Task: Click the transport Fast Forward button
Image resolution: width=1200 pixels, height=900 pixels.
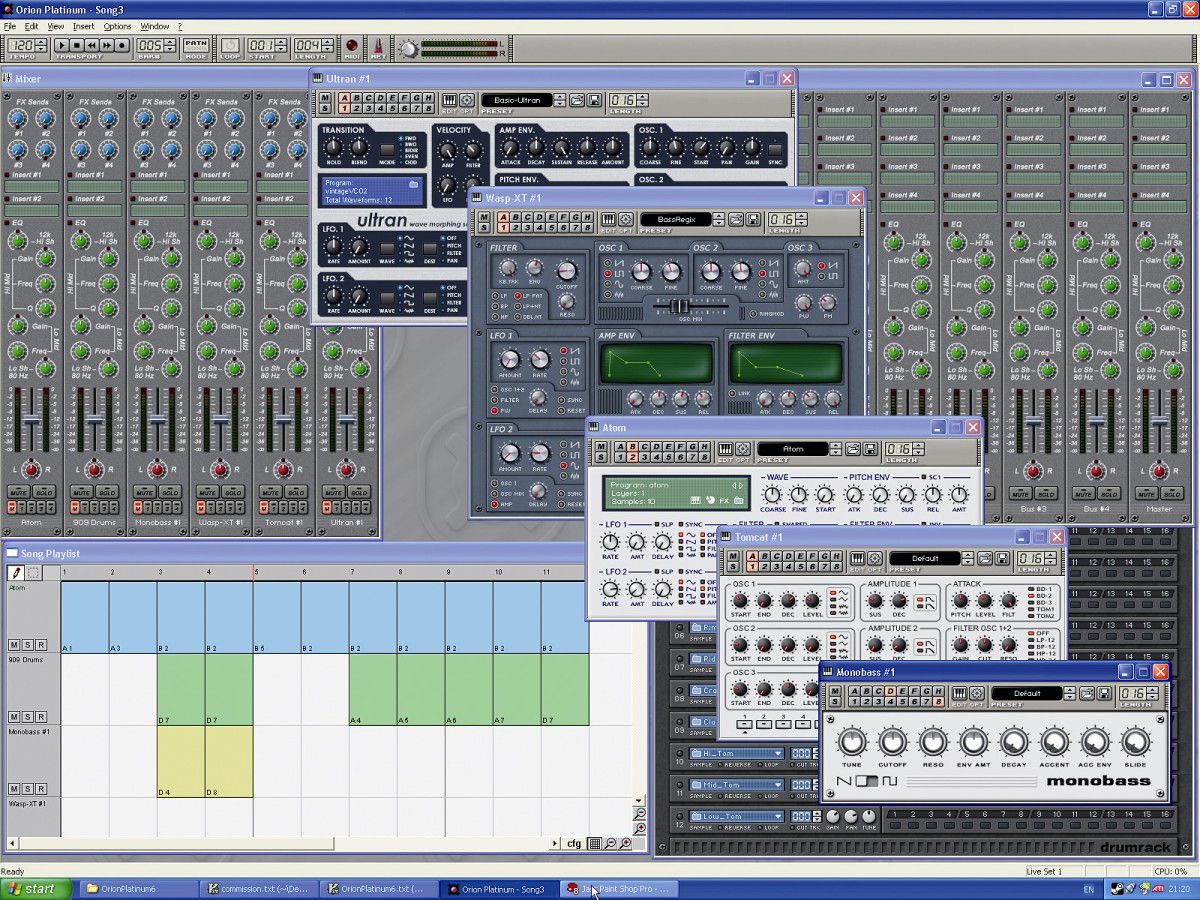Action: pyautogui.click(x=106, y=45)
